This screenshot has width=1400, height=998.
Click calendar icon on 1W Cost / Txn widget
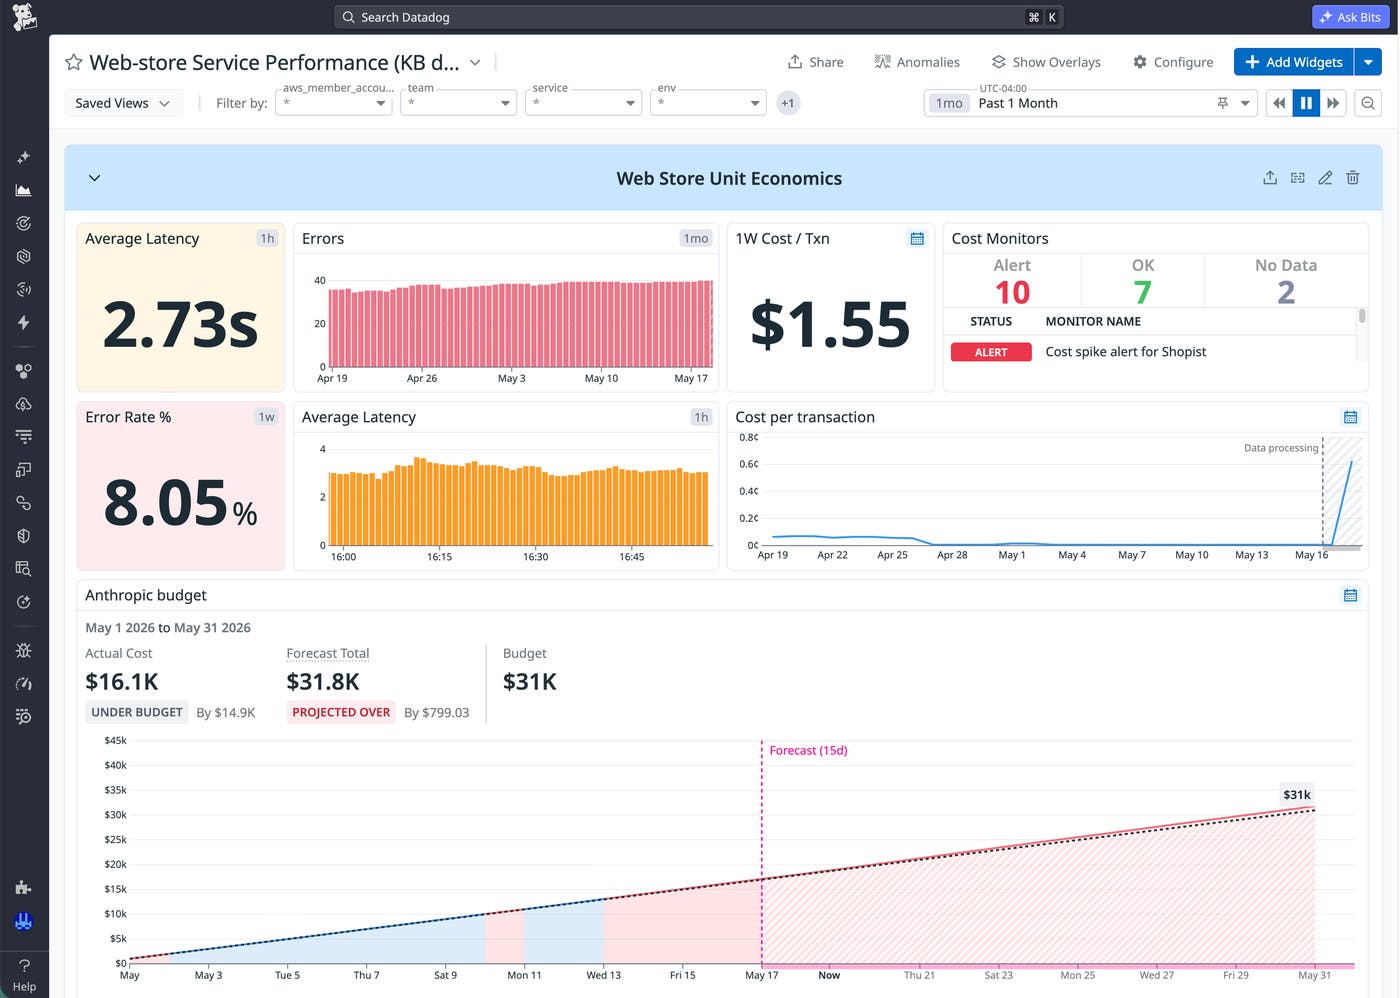[x=917, y=238]
